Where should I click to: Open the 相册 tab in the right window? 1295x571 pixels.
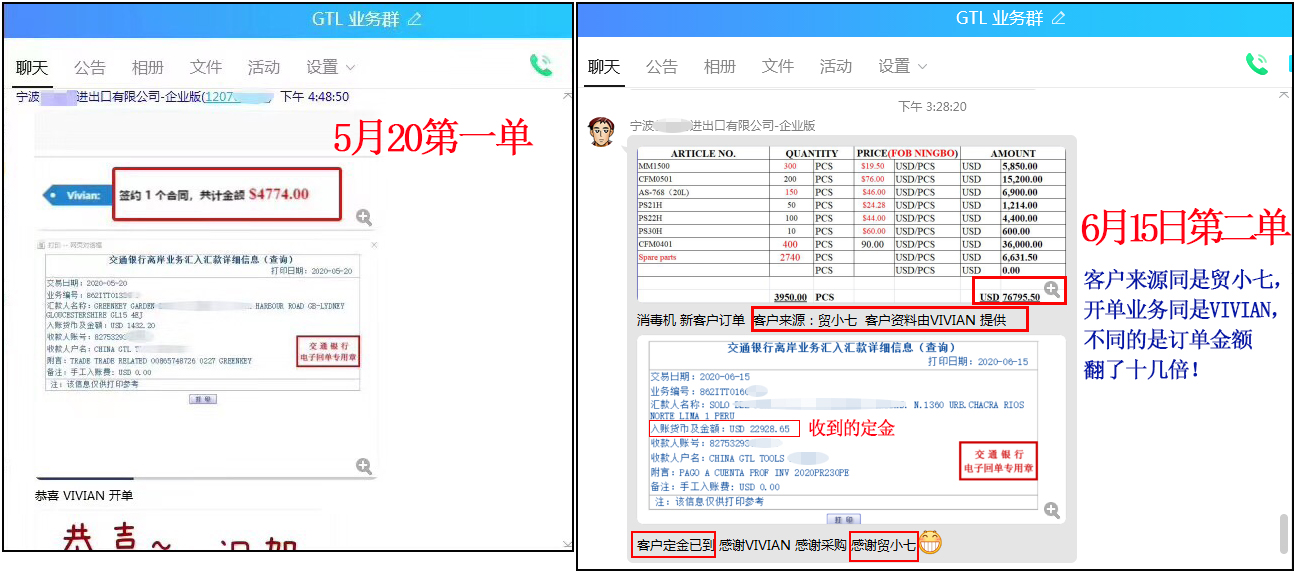click(719, 66)
